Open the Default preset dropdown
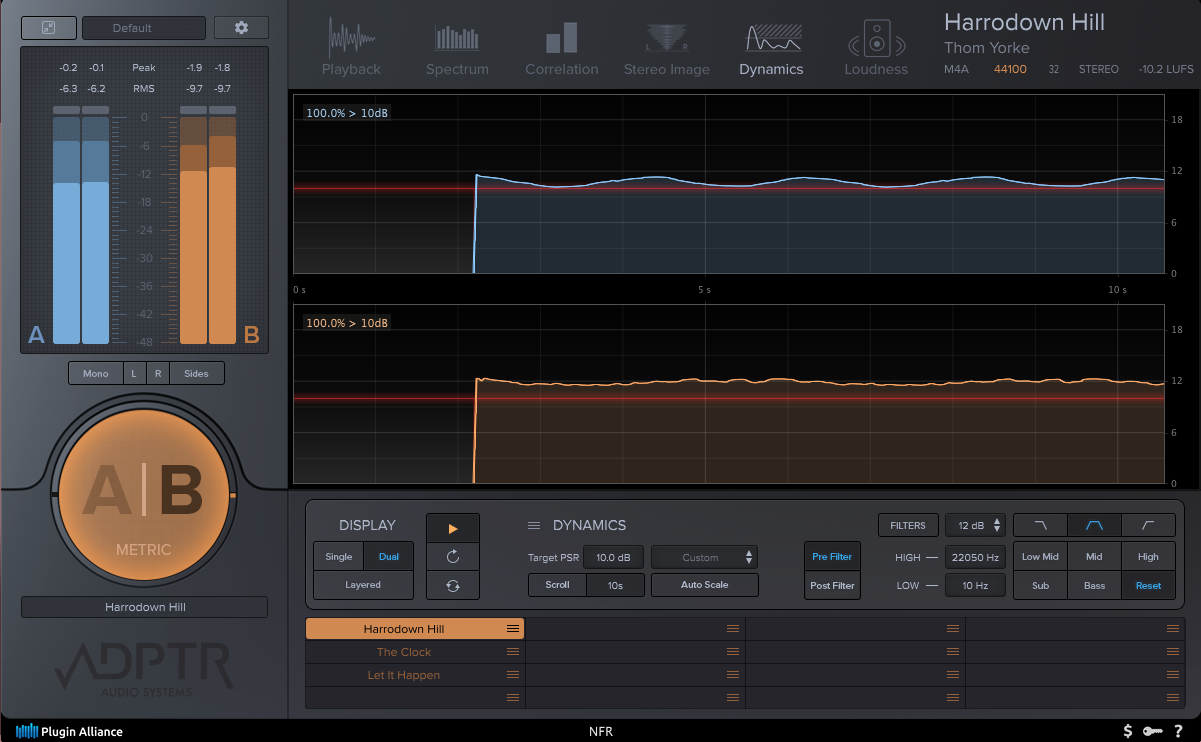This screenshot has height=742, width=1201. pos(143,28)
